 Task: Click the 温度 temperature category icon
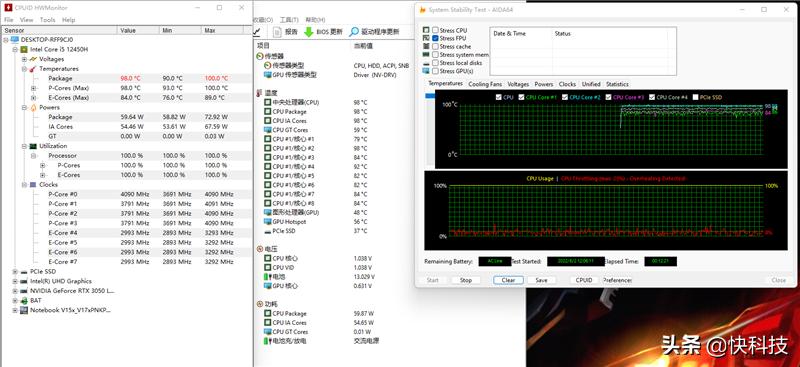tap(260, 93)
